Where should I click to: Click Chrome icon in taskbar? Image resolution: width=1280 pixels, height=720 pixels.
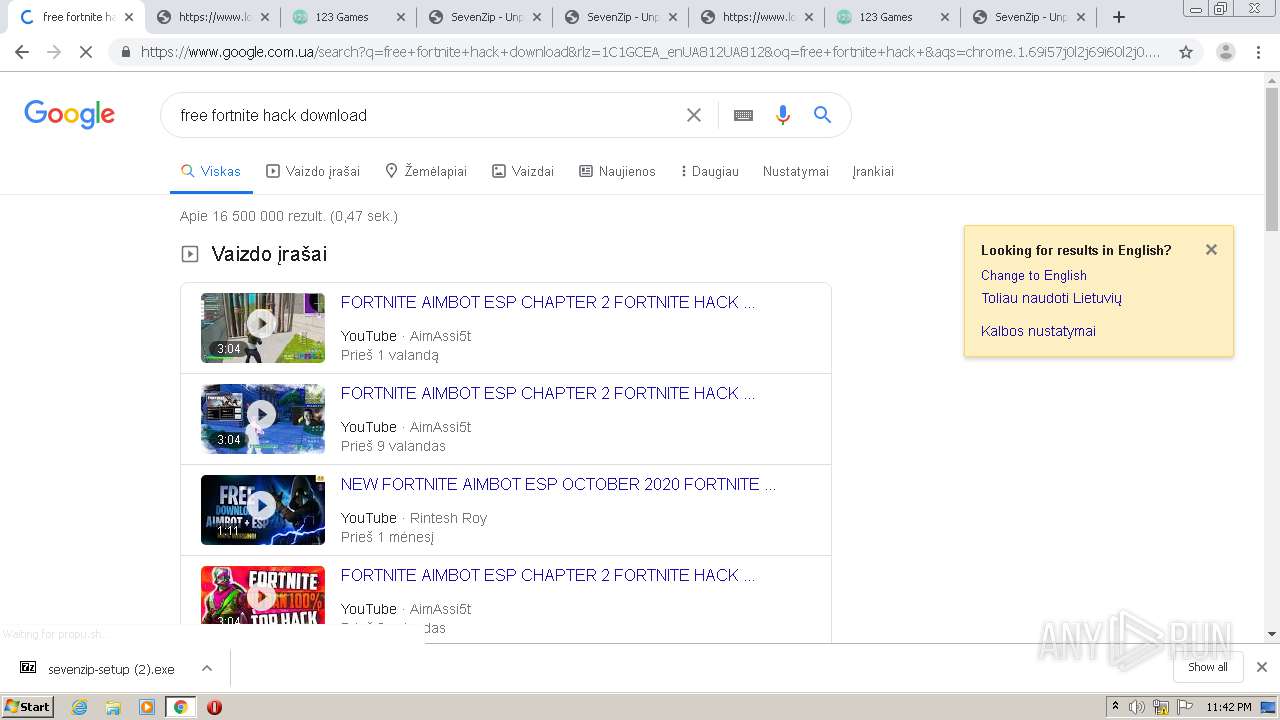coord(180,707)
